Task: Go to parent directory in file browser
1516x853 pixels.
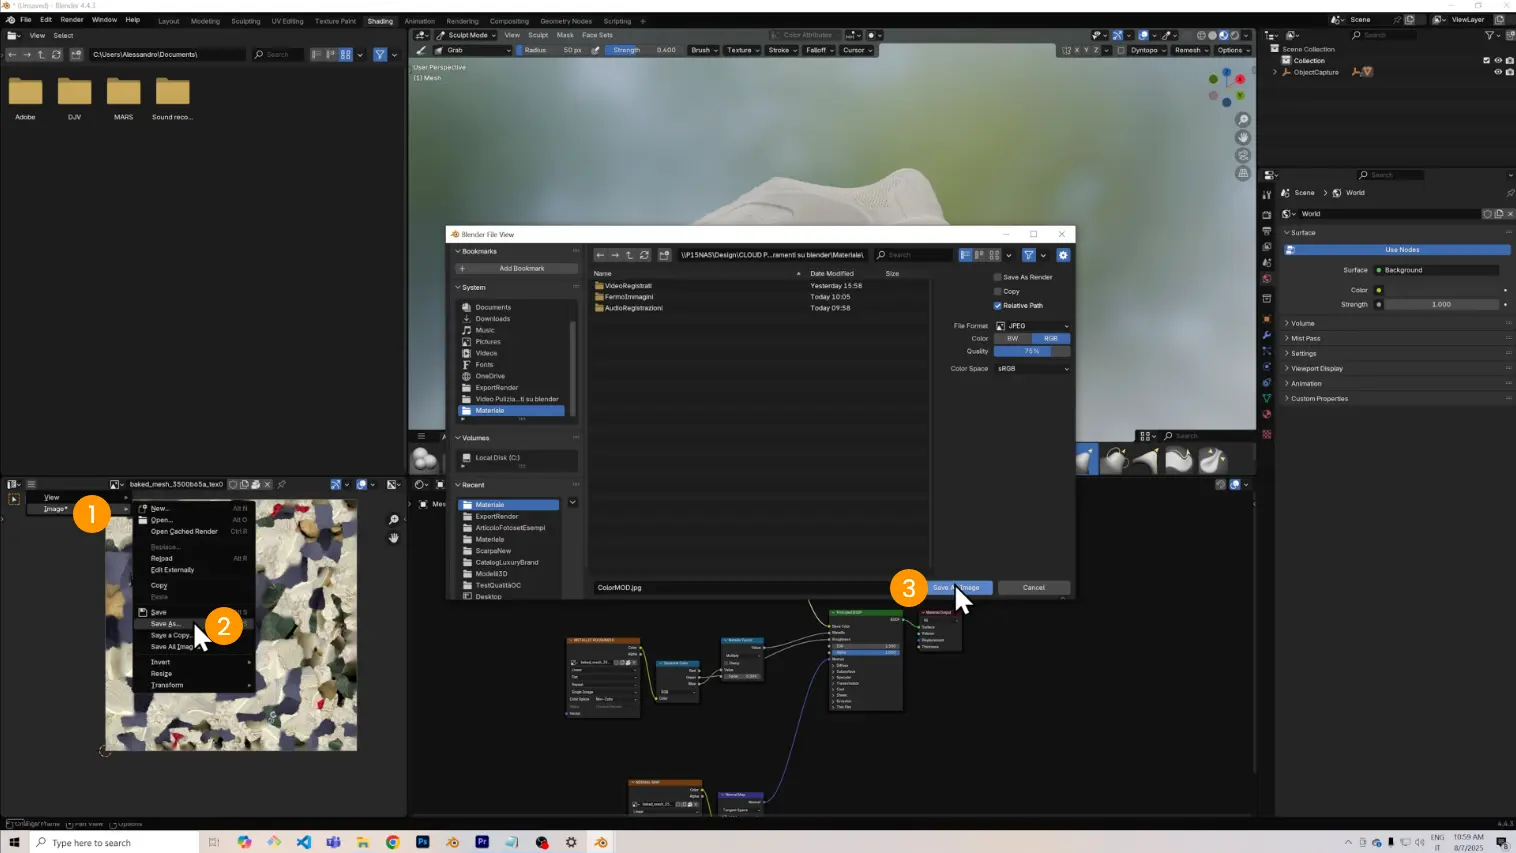Action: point(629,255)
